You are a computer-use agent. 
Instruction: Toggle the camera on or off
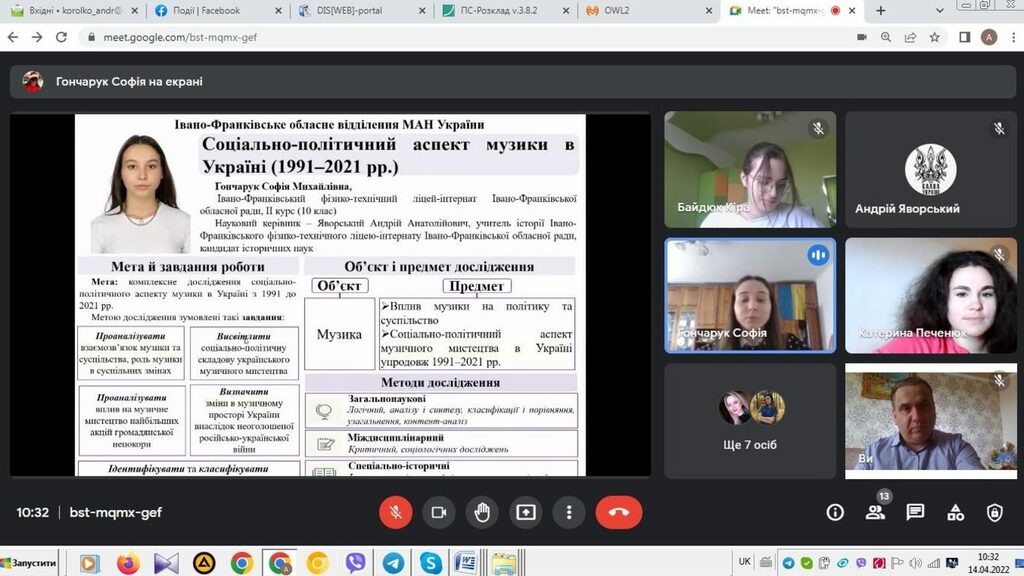click(438, 512)
